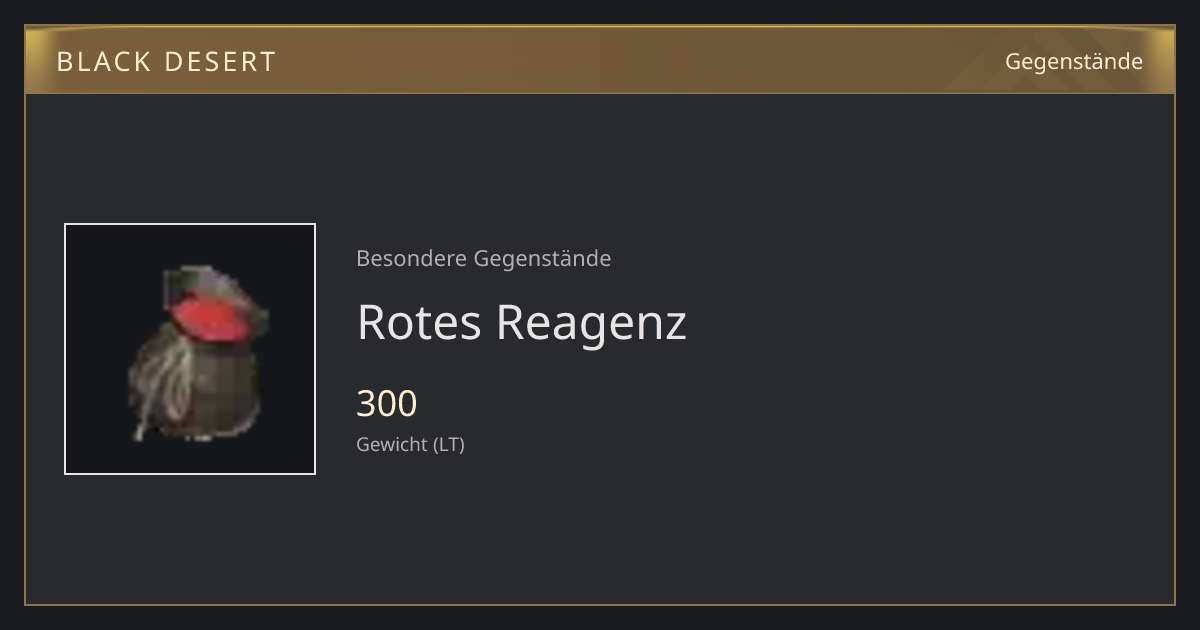Select the Gegenstände section in header
Image resolution: width=1200 pixels, height=630 pixels.
tap(1074, 62)
